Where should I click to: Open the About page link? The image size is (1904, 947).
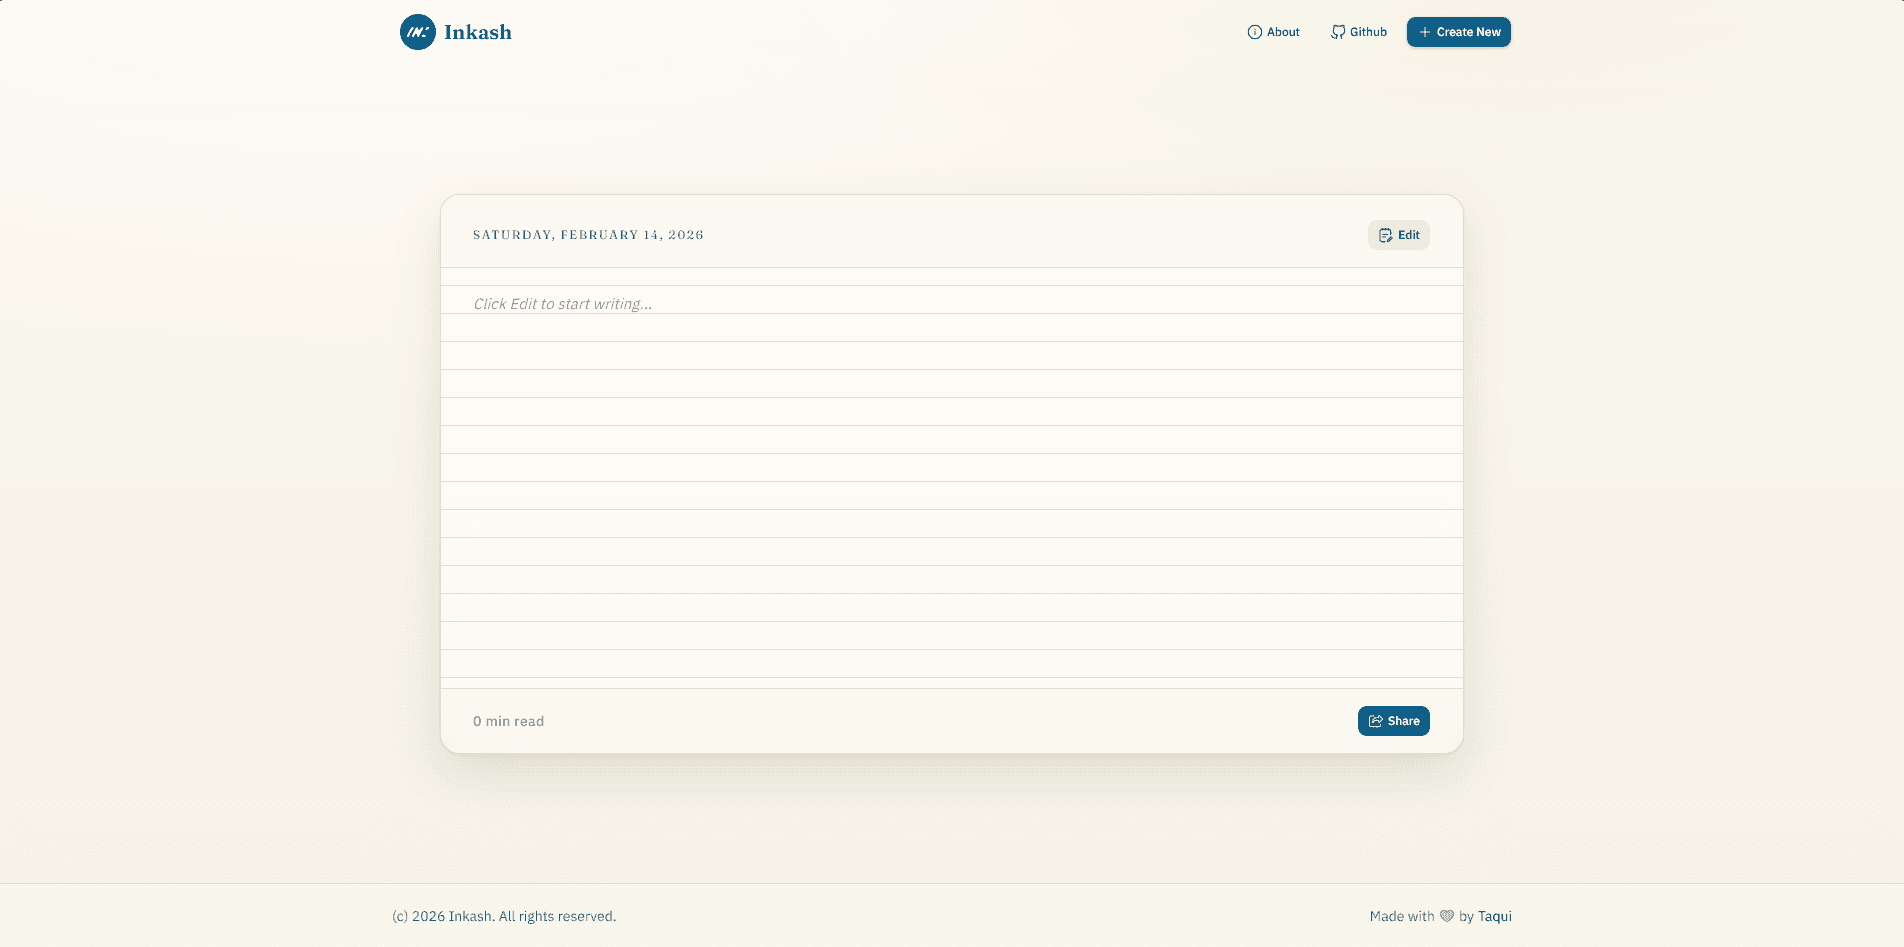(x=1283, y=32)
